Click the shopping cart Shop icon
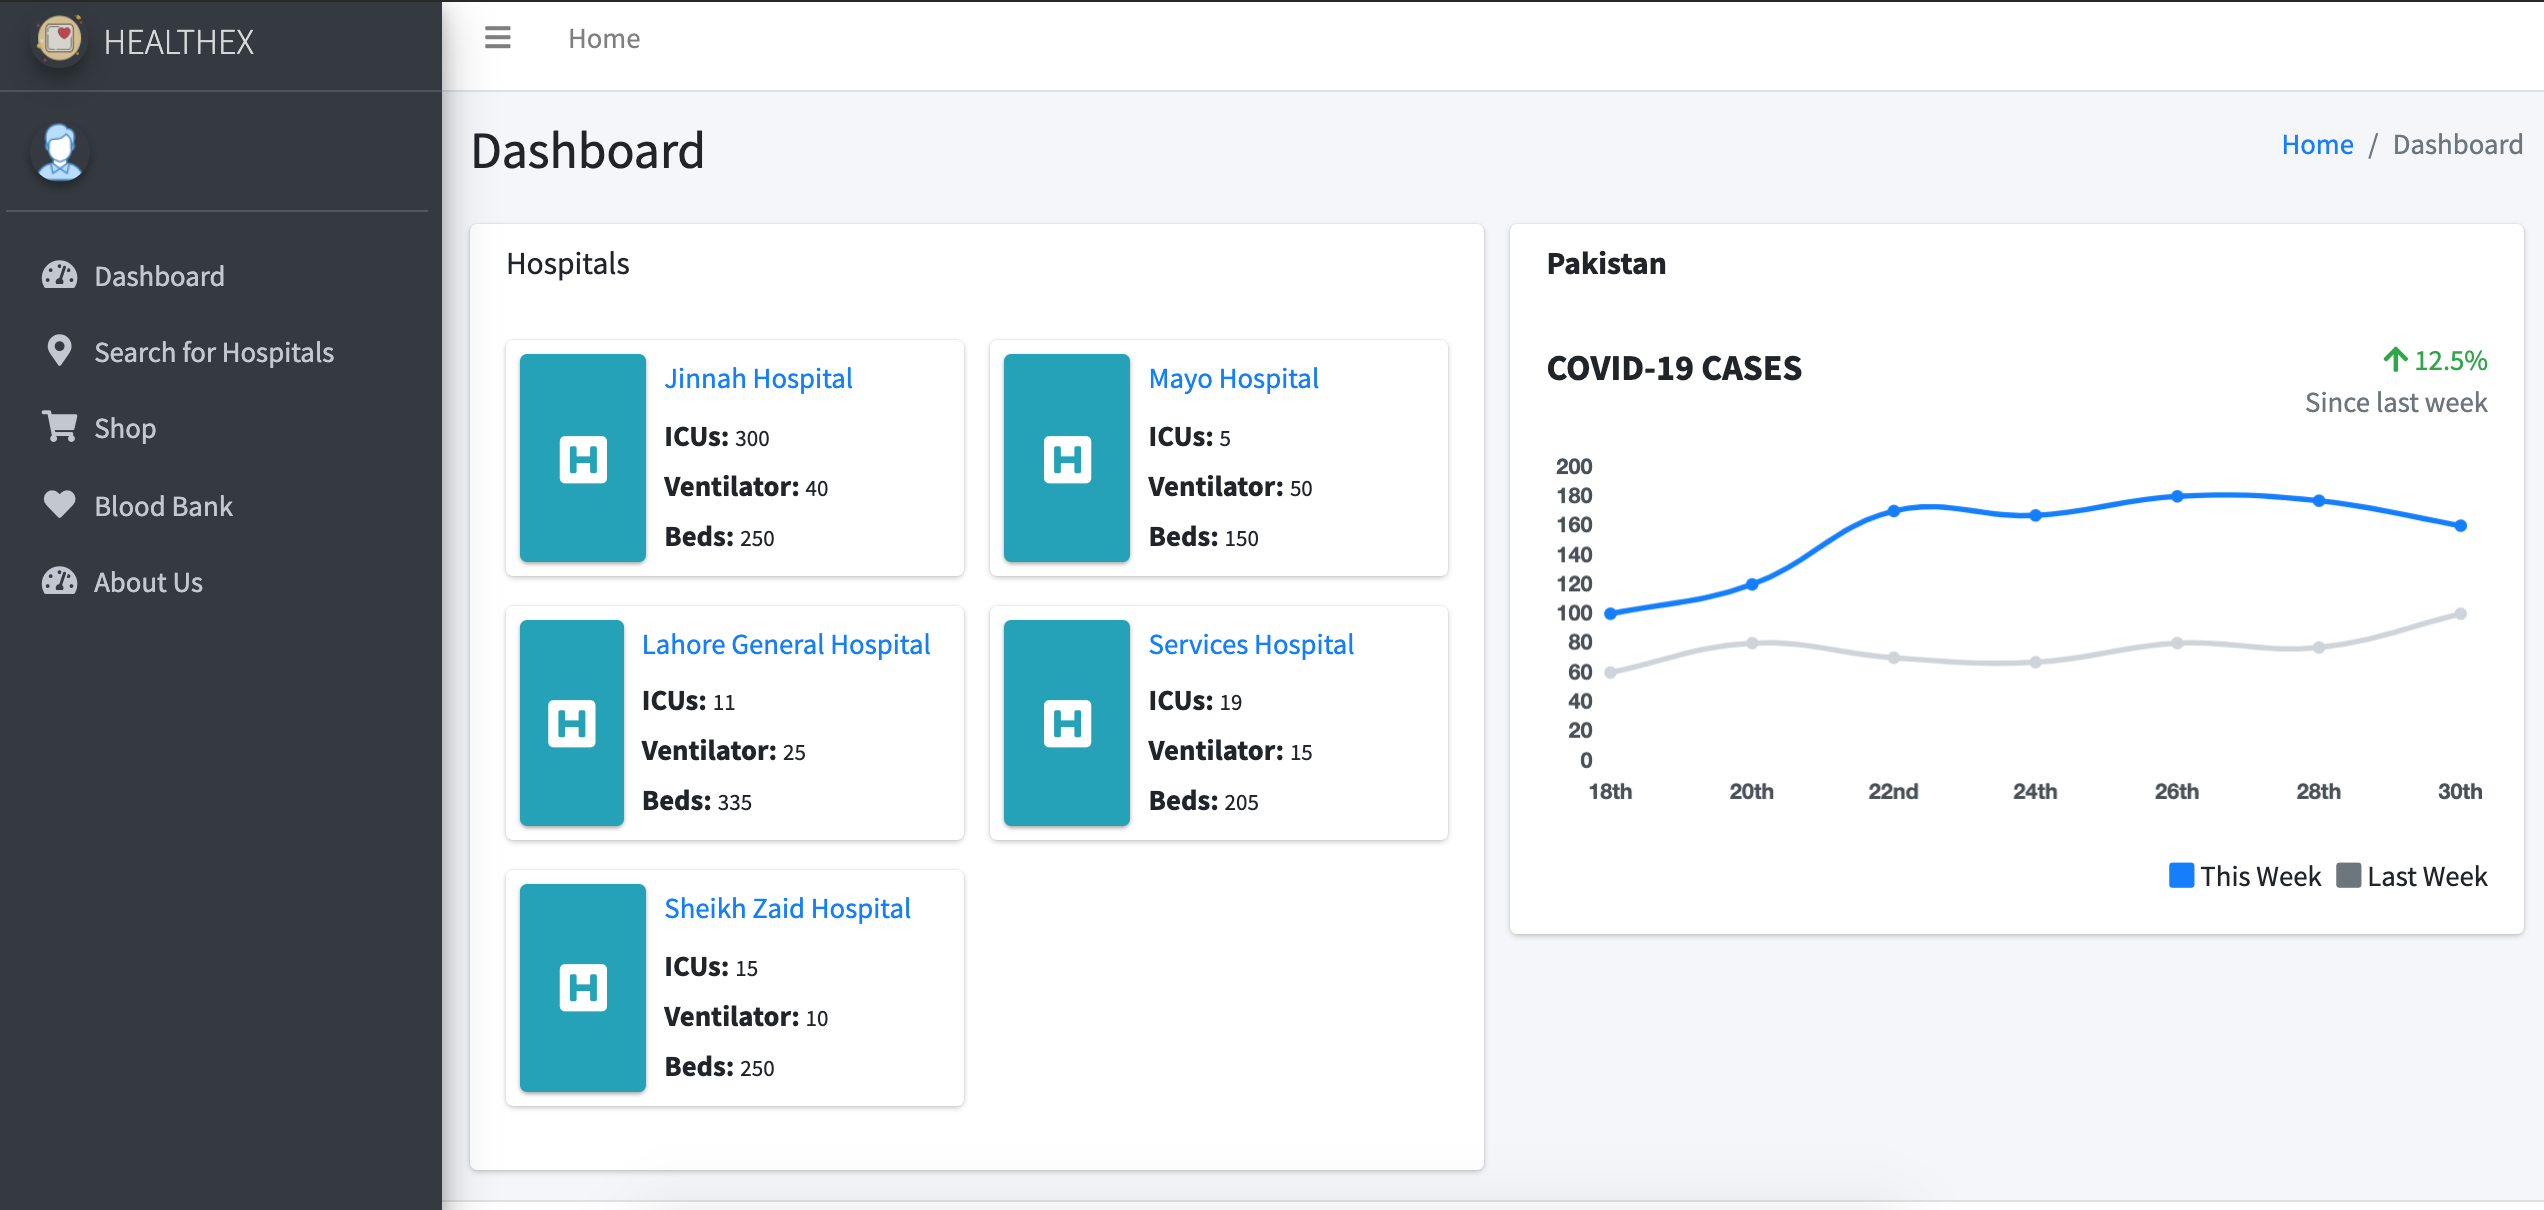2544x1210 pixels. (x=59, y=427)
